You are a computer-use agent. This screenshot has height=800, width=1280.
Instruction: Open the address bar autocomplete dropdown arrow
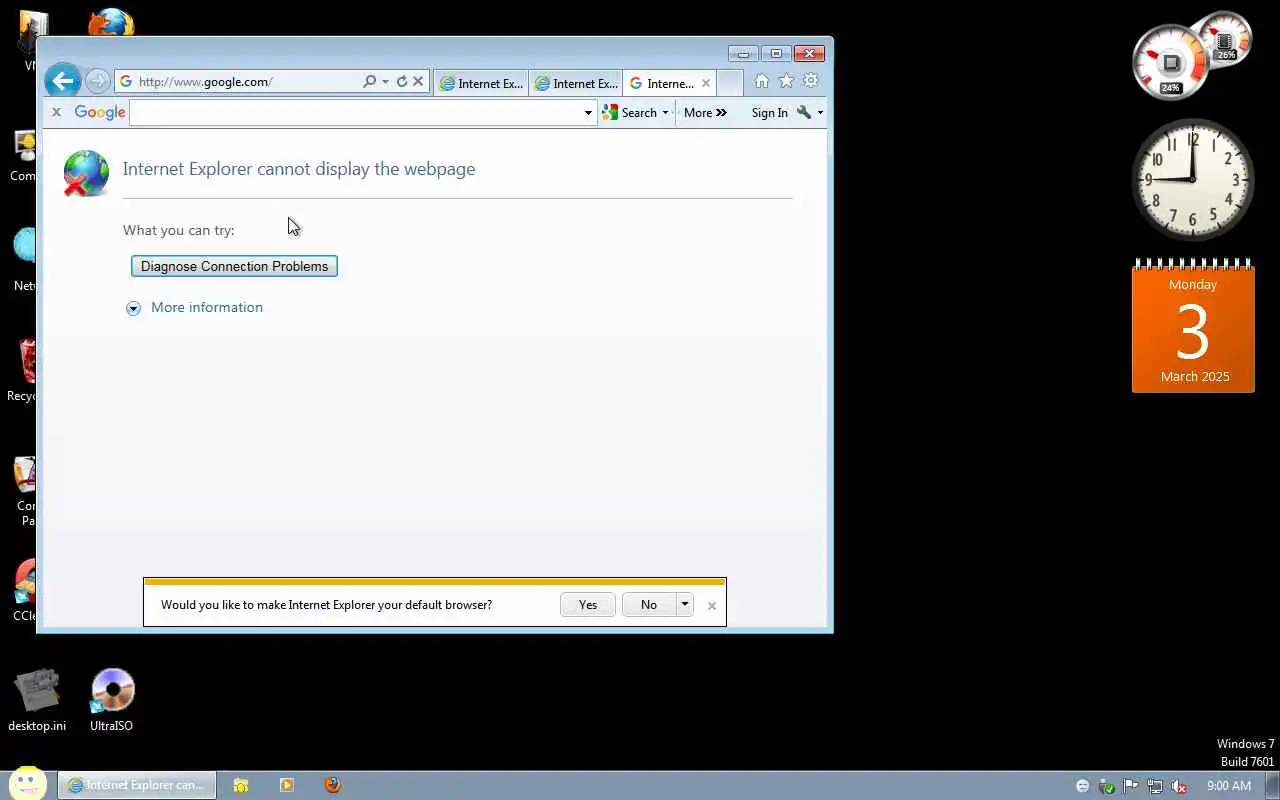tap(385, 82)
